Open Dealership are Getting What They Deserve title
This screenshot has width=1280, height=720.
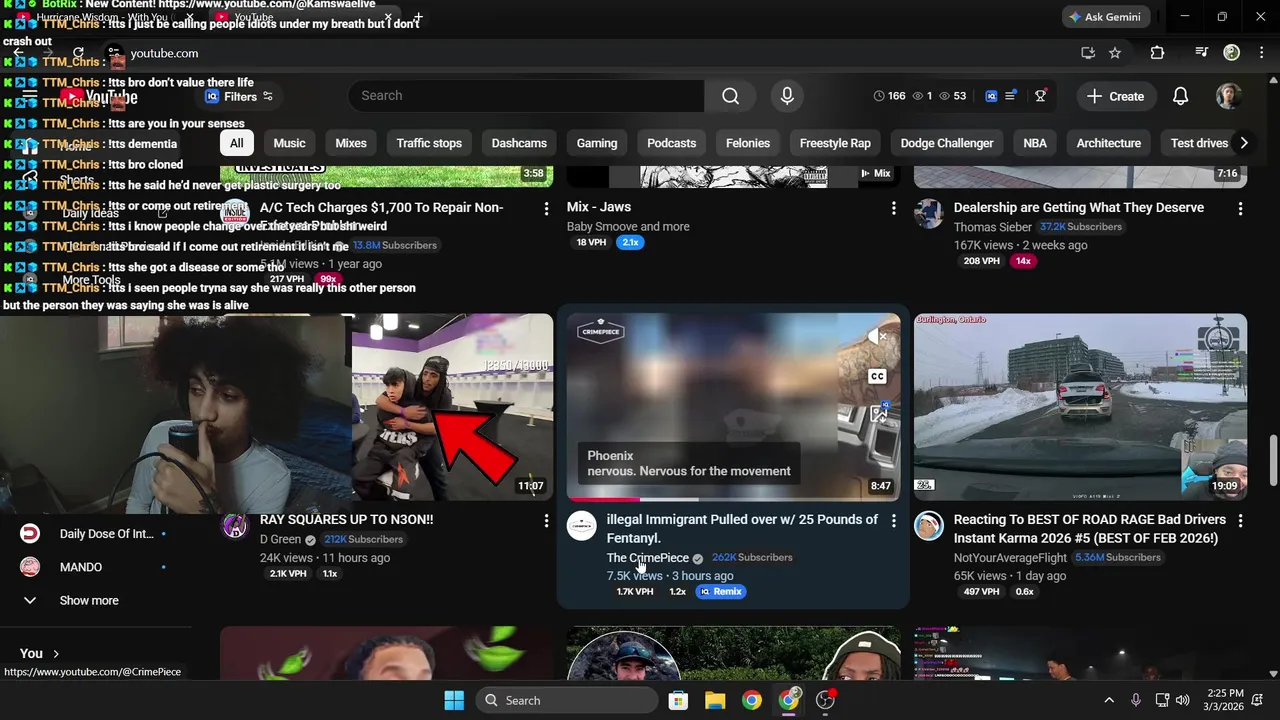point(1078,208)
